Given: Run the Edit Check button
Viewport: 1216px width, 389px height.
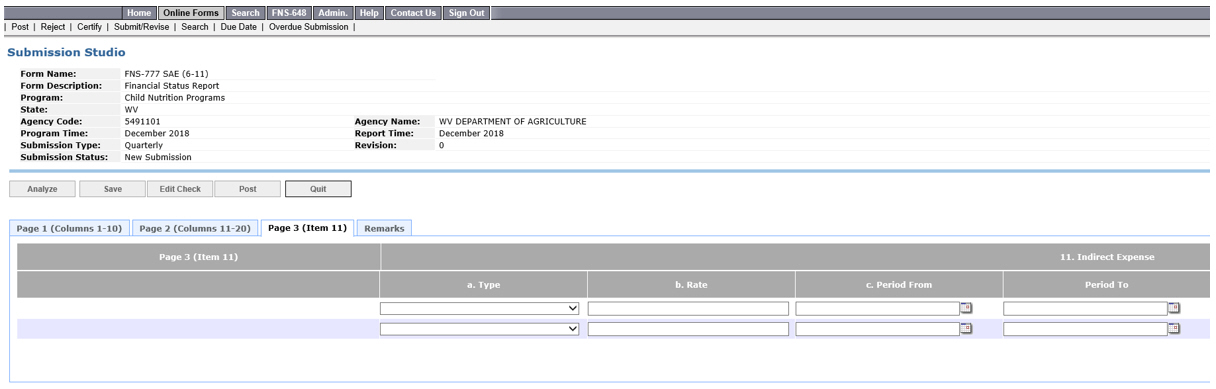Looking at the screenshot, I should 180,188.
